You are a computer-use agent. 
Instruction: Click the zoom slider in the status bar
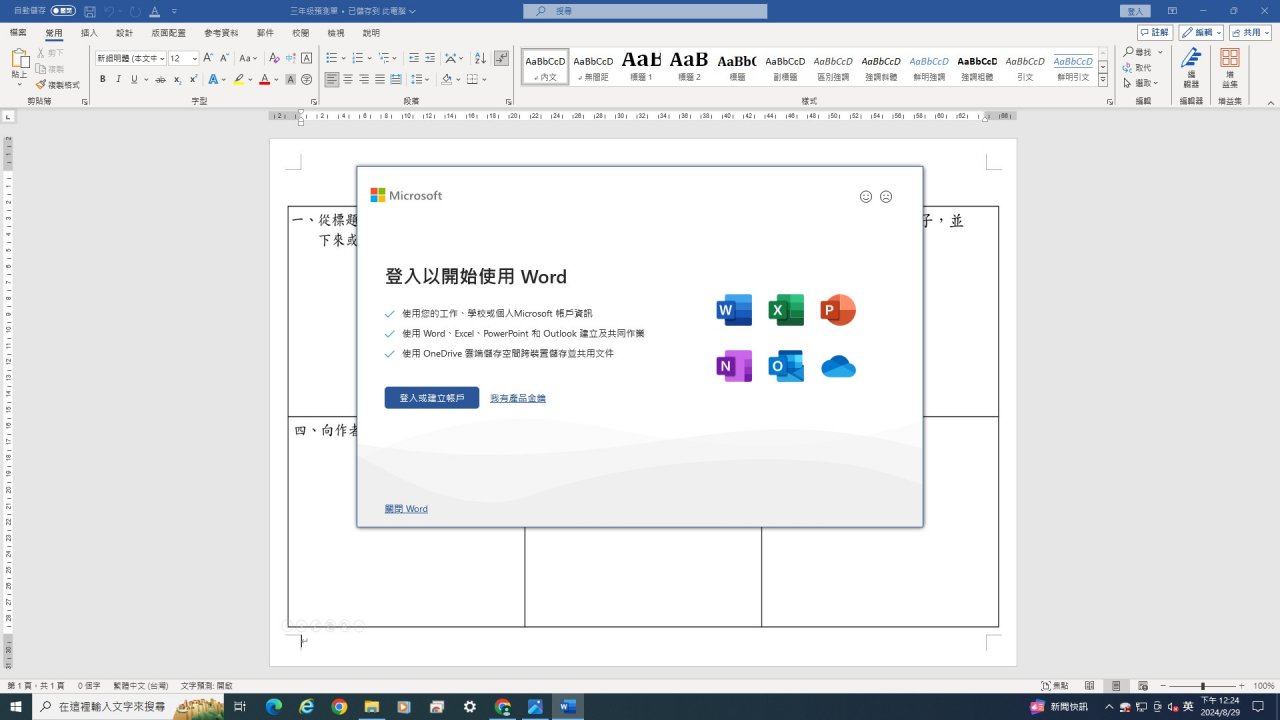[x=1203, y=686]
